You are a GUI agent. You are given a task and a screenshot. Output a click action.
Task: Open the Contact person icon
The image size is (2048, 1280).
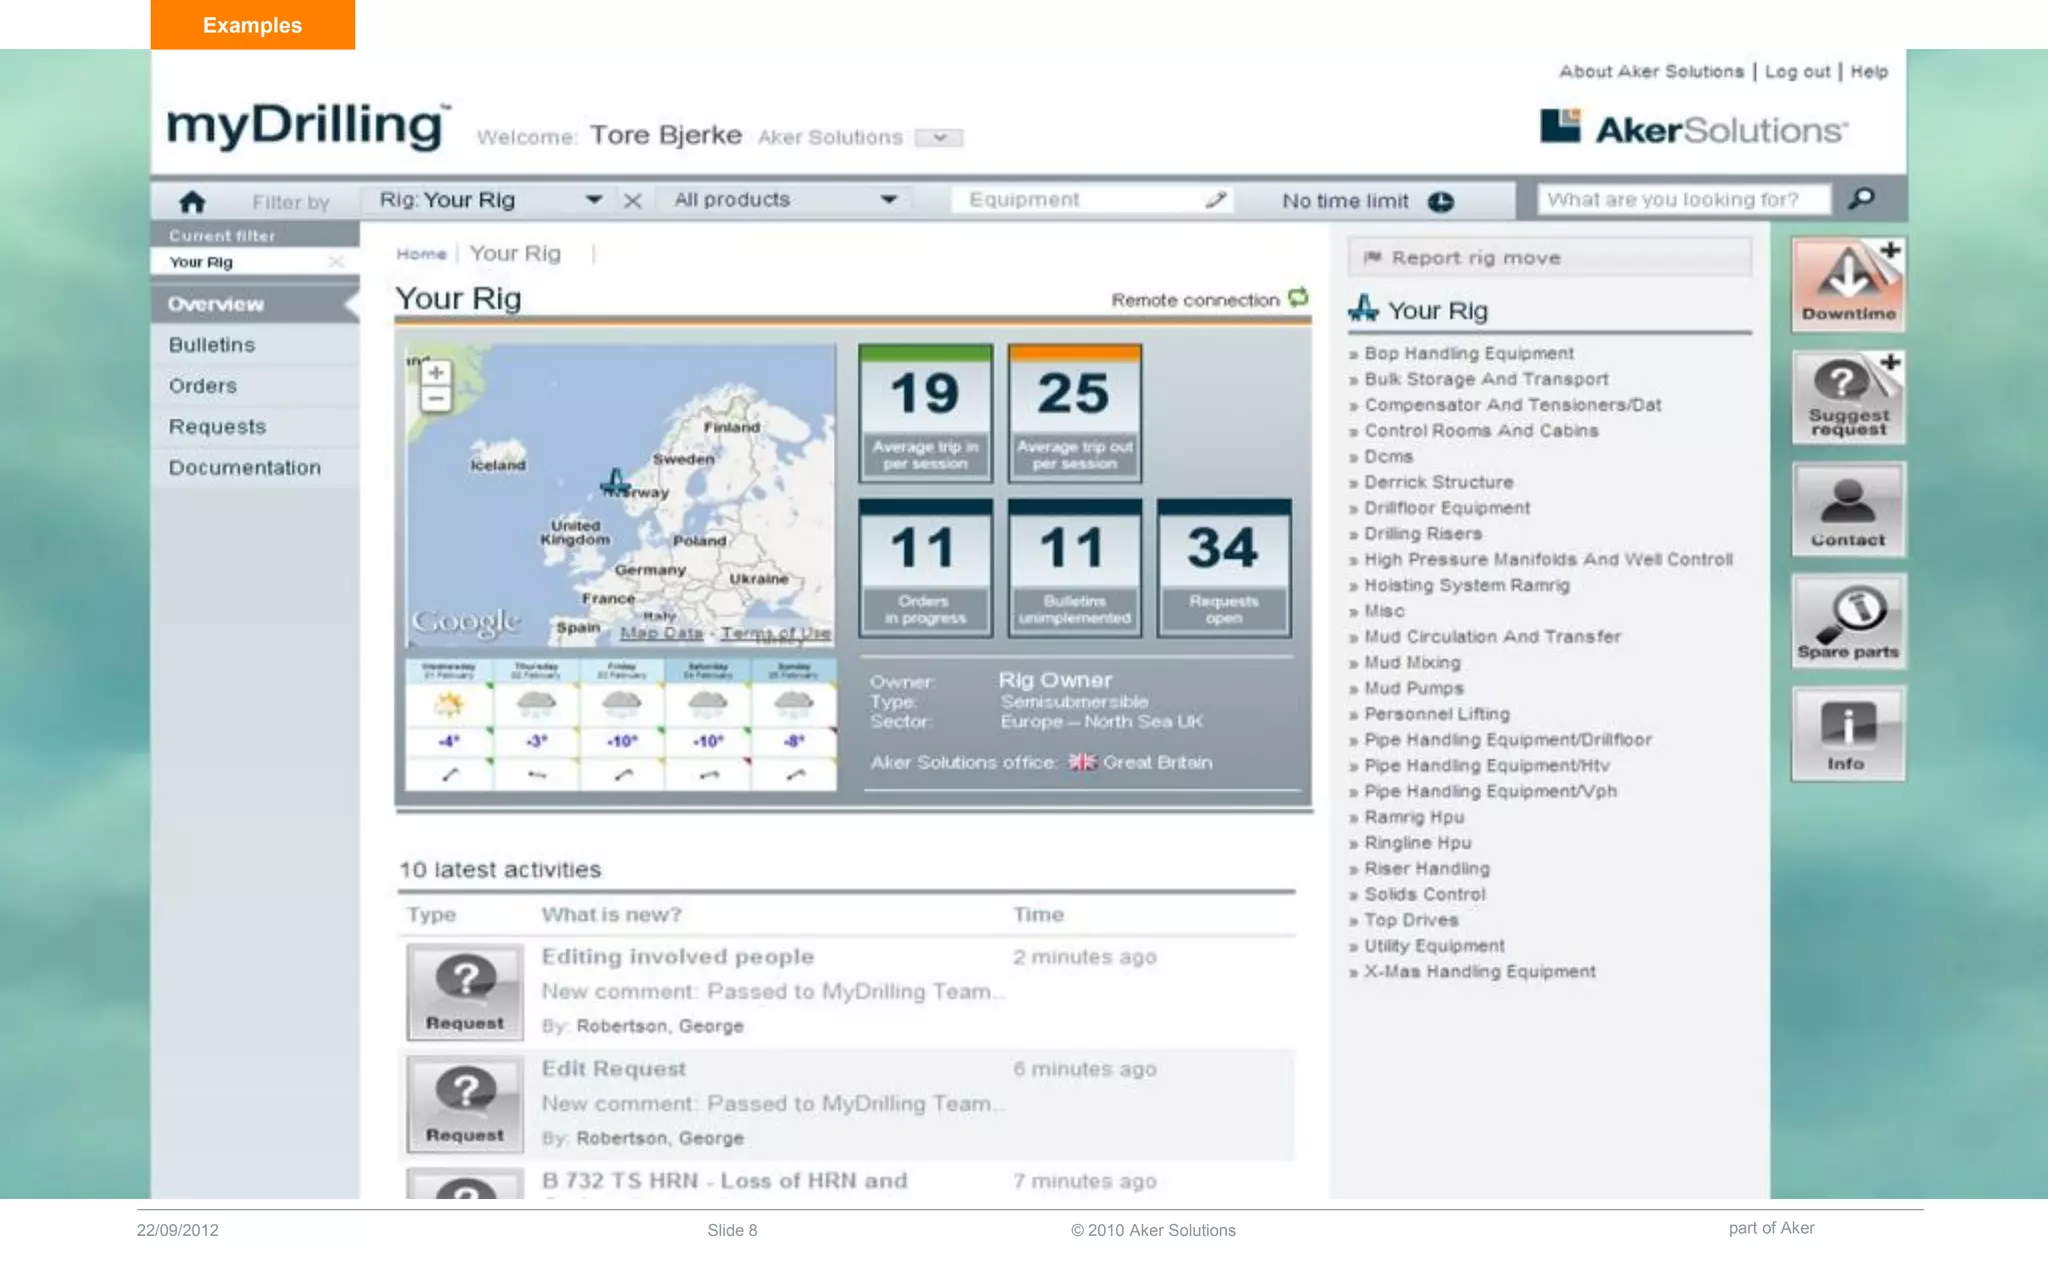pos(1848,509)
